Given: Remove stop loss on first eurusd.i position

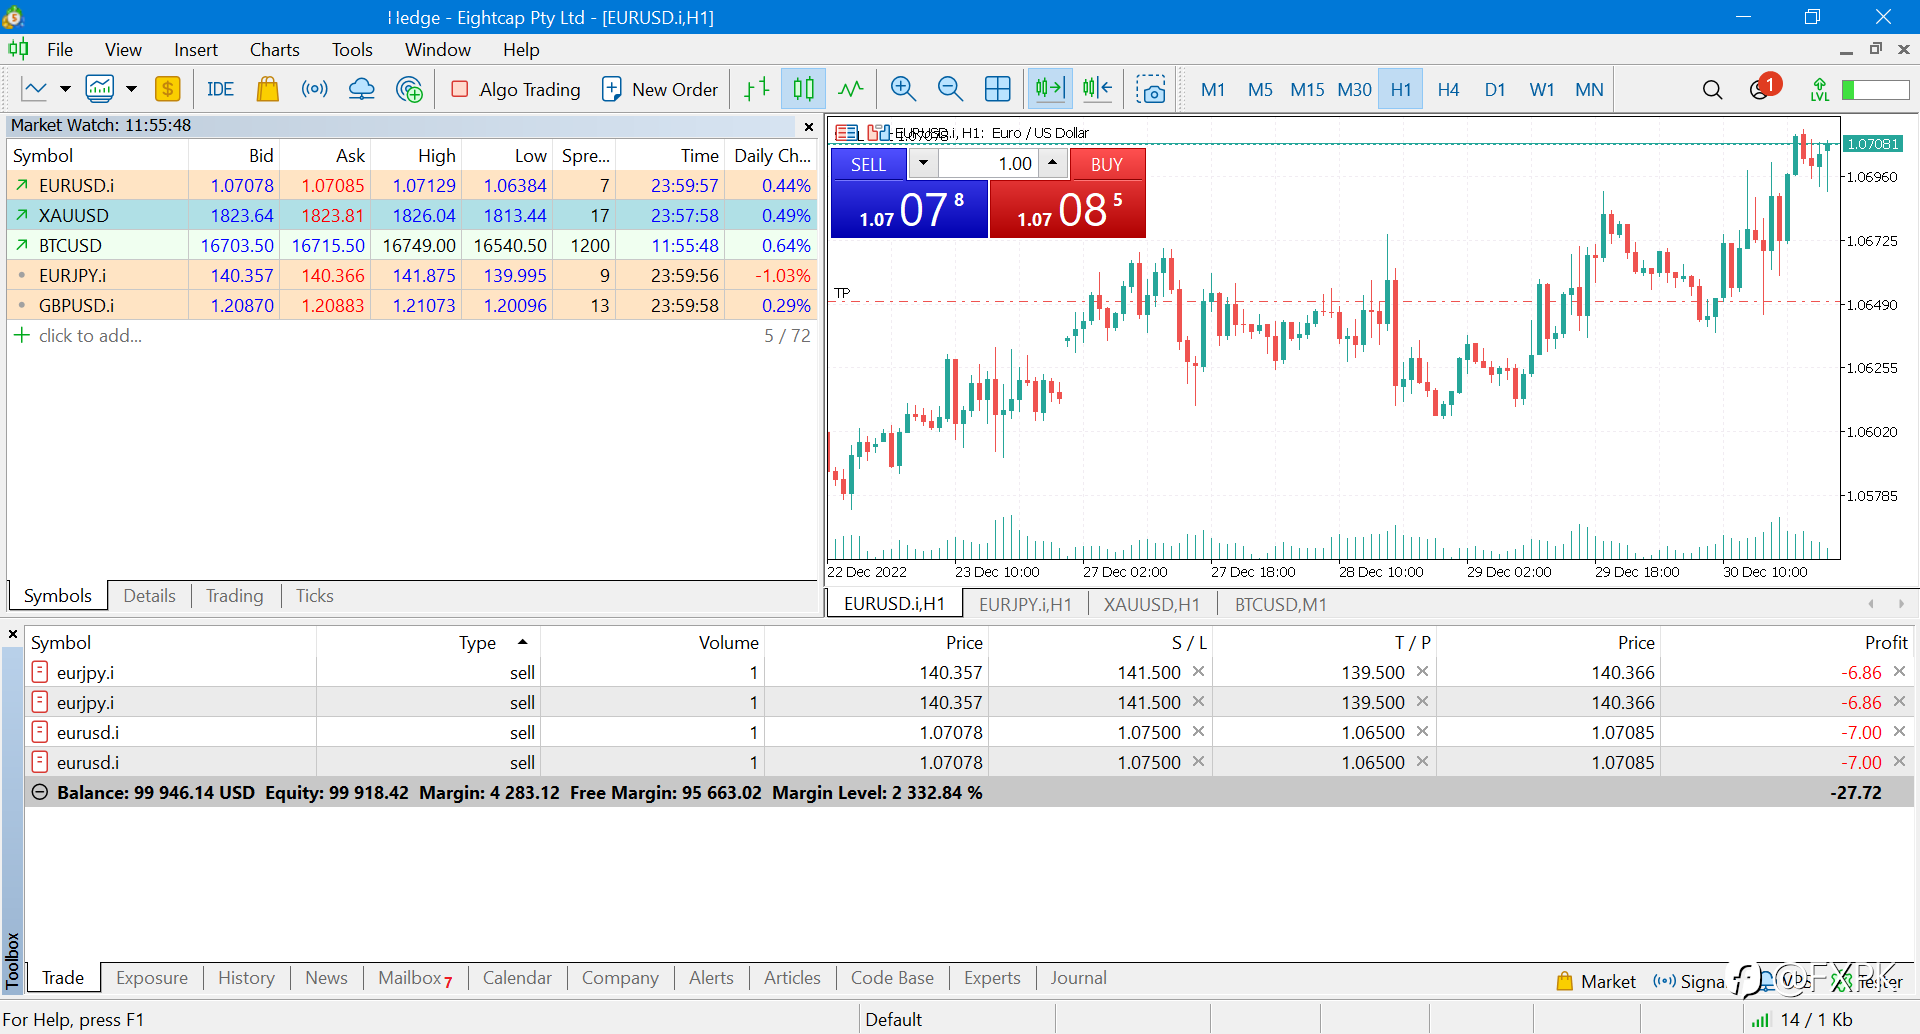Looking at the screenshot, I should point(1198,732).
